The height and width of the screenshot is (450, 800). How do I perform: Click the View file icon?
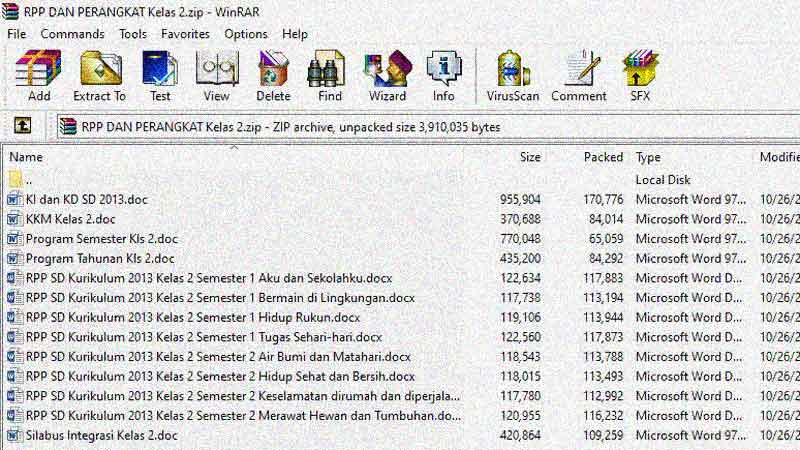click(x=217, y=68)
